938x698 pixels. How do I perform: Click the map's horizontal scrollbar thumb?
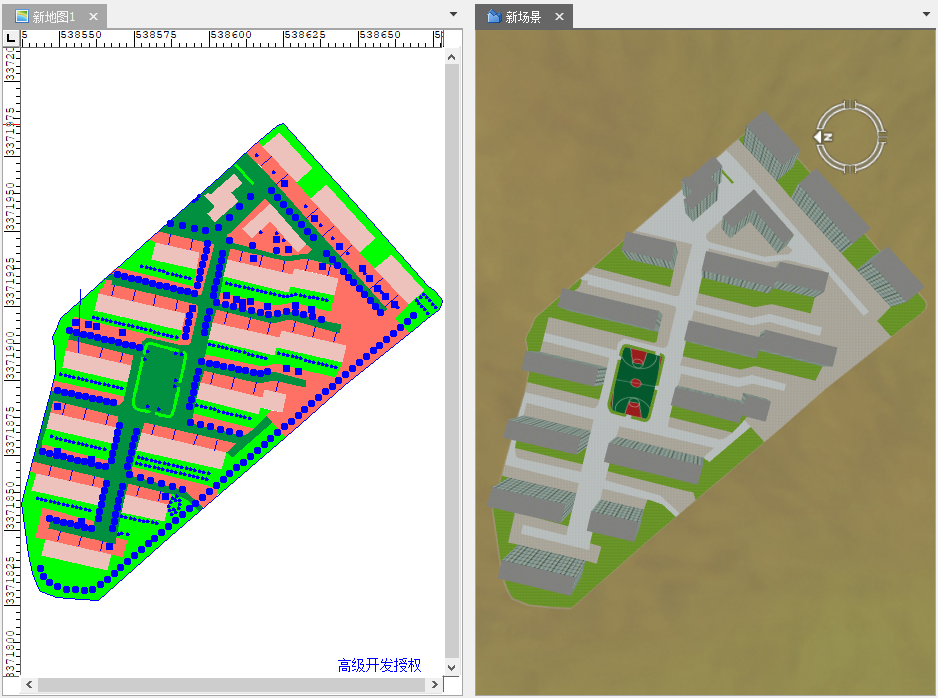tap(230, 685)
